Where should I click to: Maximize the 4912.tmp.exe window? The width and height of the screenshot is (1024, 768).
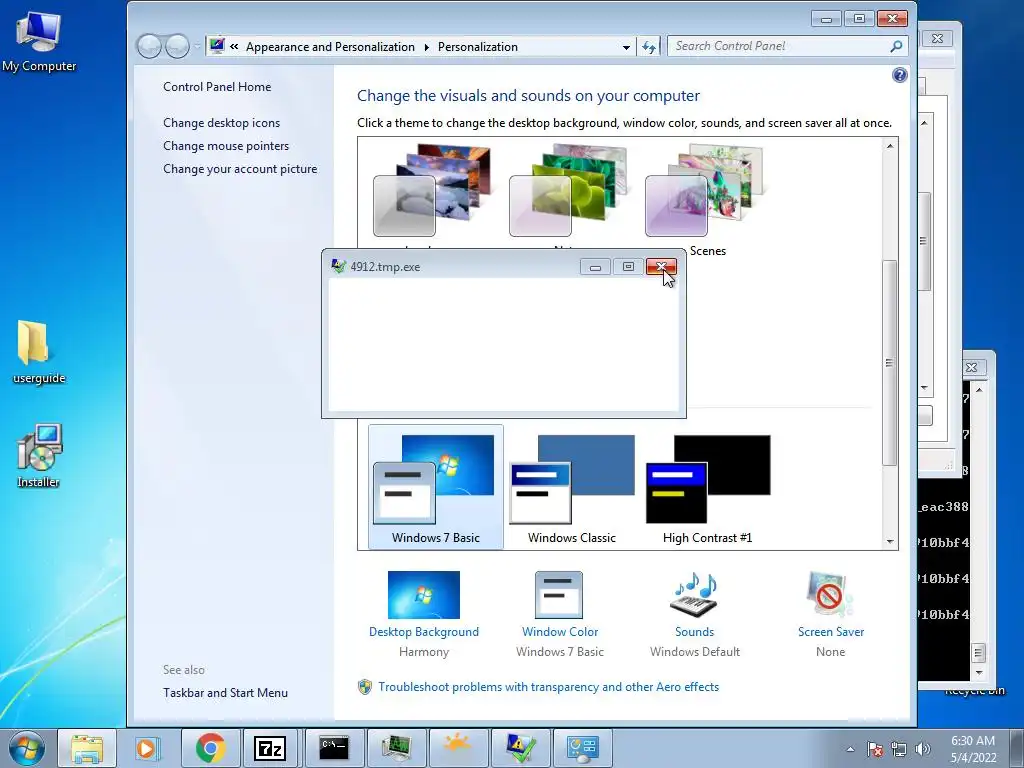point(628,266)
